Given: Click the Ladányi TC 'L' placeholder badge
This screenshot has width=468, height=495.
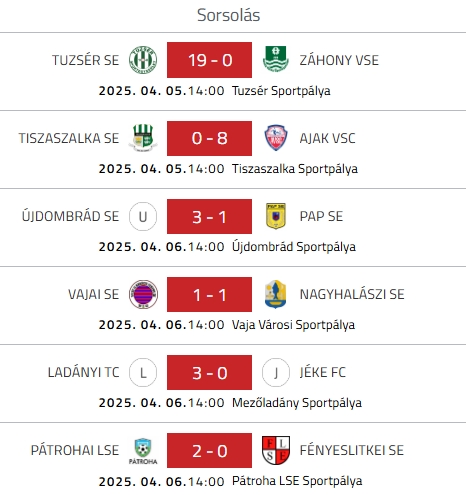Looking at the screenshot, I should pos(143,372).
